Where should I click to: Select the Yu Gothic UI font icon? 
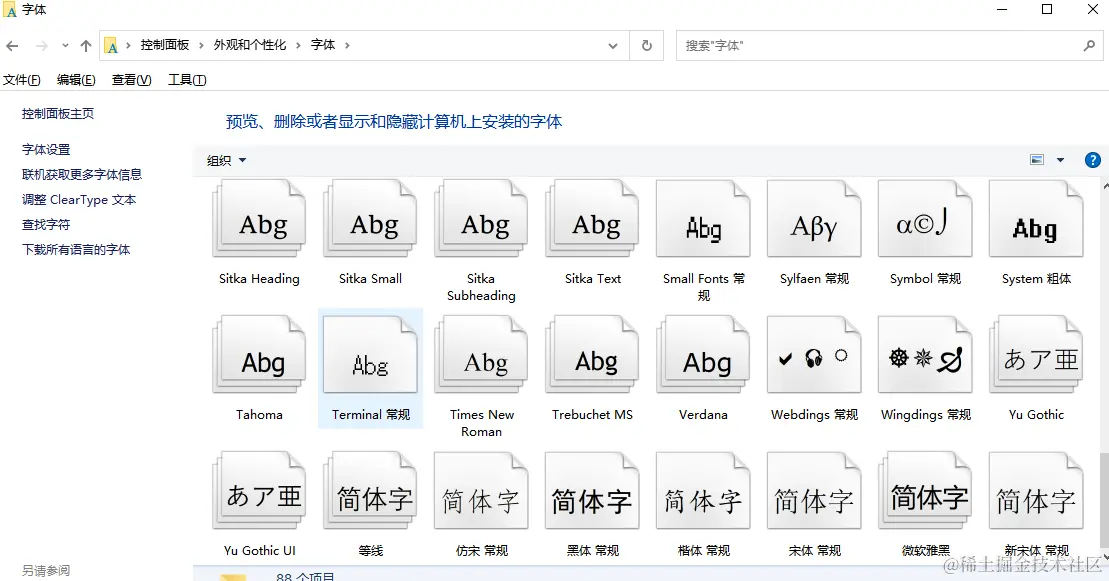click(x=260, y=490)
